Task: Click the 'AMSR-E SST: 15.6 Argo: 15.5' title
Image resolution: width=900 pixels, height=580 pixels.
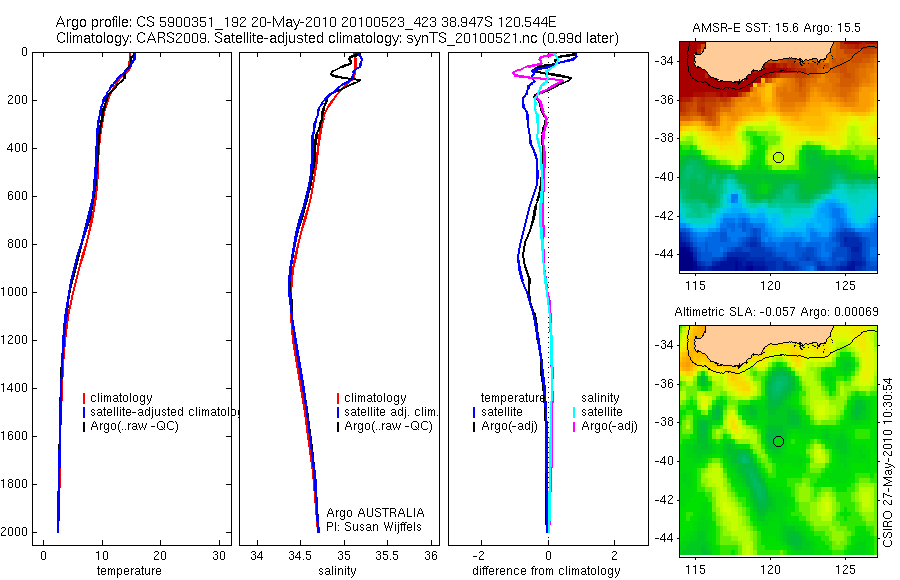Action: 776,28
